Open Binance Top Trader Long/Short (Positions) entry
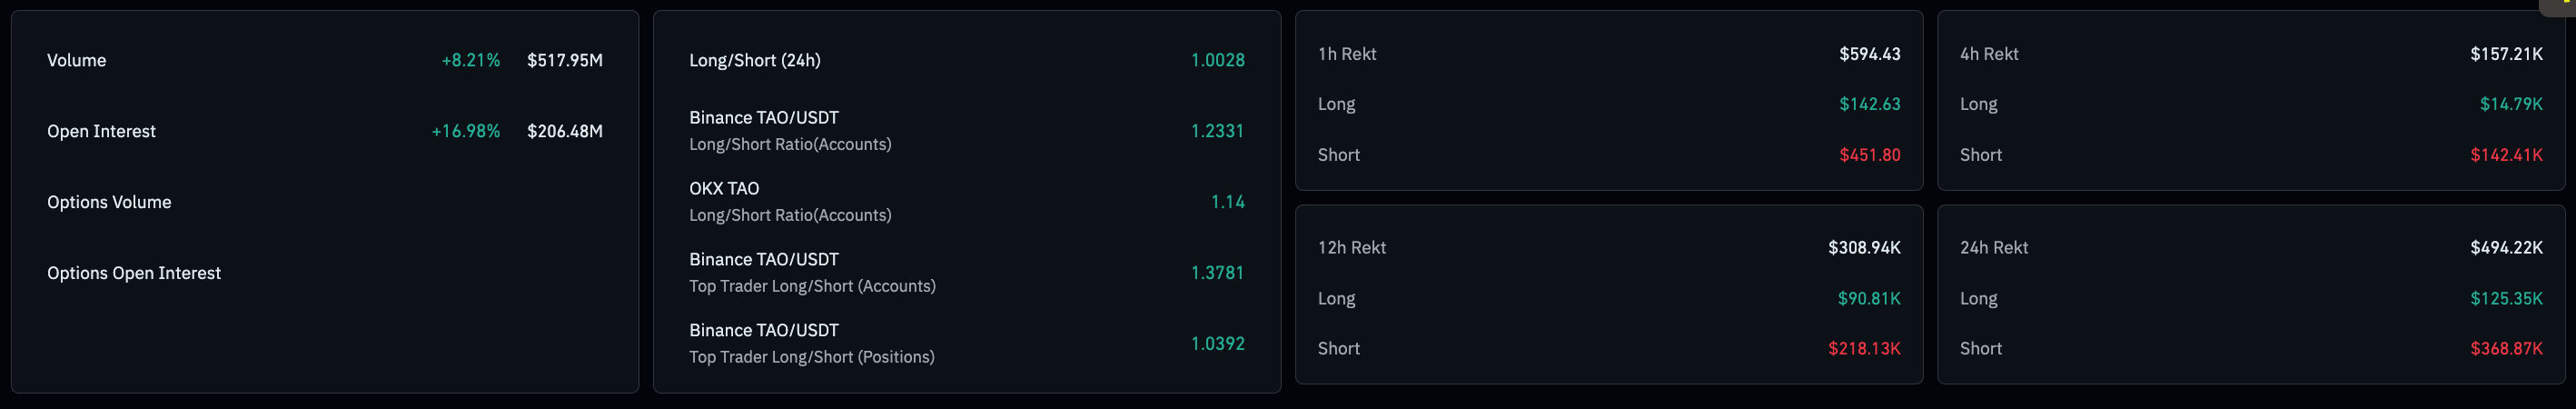Image resolution: width=2576 pixels, height=409 pixels. [x=811, y=343]
